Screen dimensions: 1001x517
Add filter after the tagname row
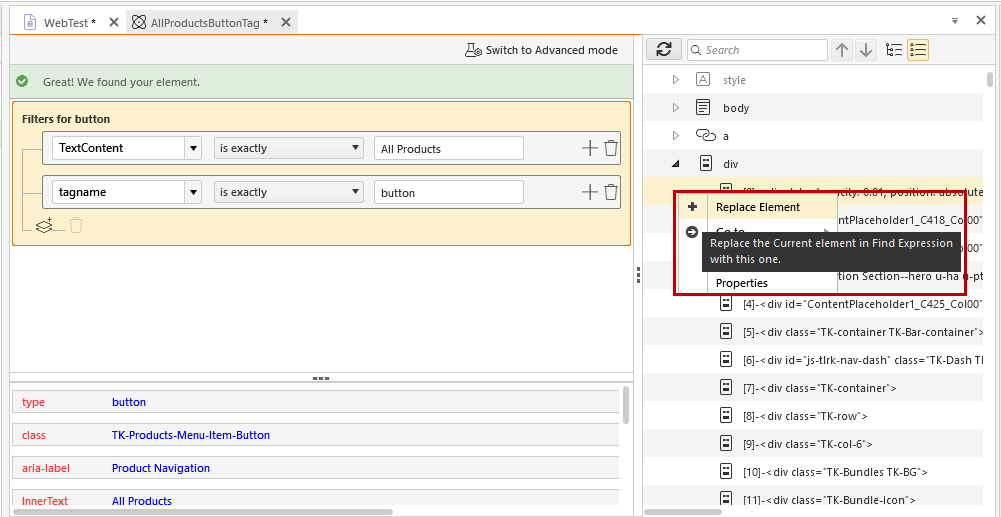[590, 192]
